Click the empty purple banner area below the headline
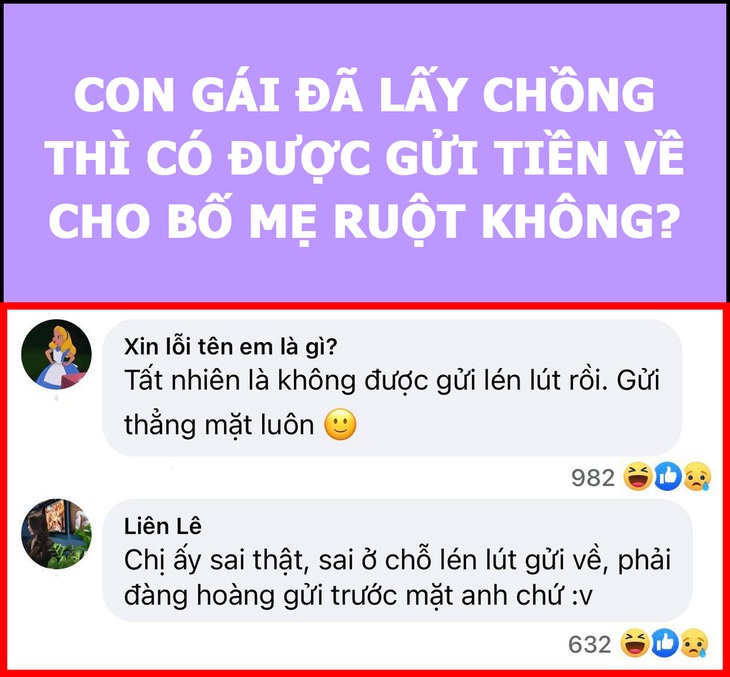Screen dimensions: 730x677 pyautogui.click(x=365, y=275)
